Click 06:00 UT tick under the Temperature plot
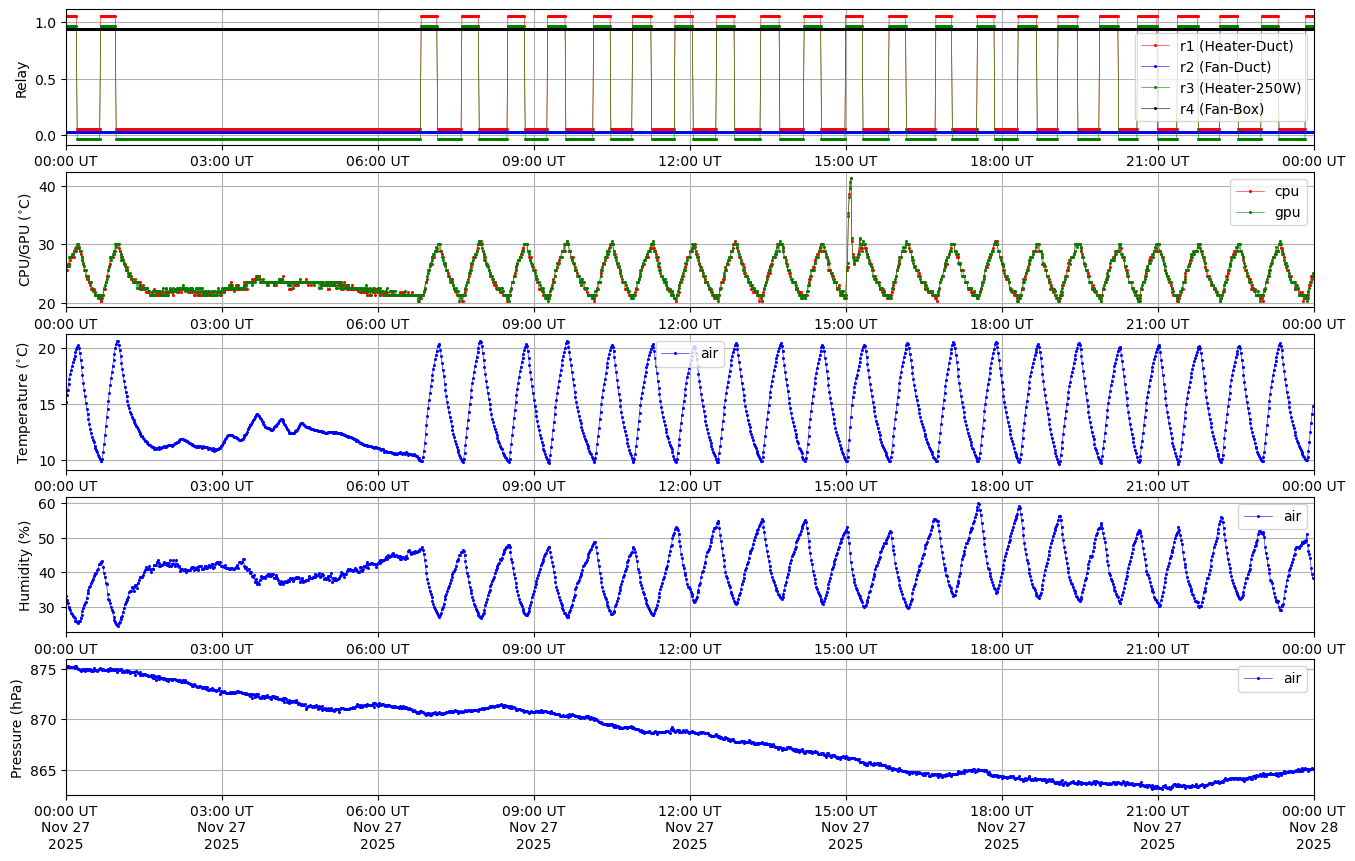The width and height of the screenshot is (1355, 861). tap(378, 484)
